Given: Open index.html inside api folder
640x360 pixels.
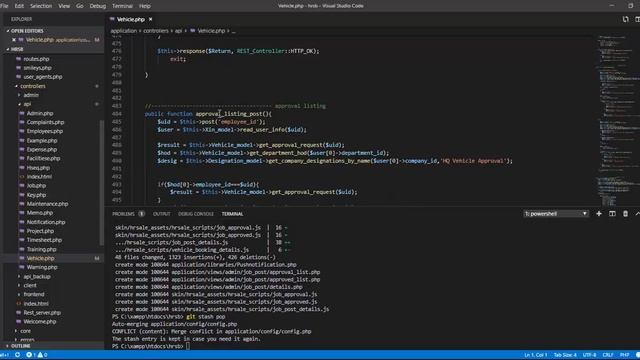Looking at the screenshot, I should click(39, 177).
